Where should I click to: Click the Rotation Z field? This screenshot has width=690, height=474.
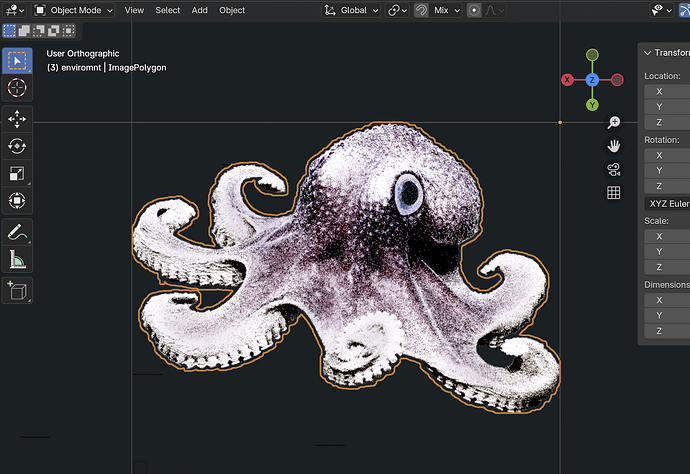click(x=667, y=186)
